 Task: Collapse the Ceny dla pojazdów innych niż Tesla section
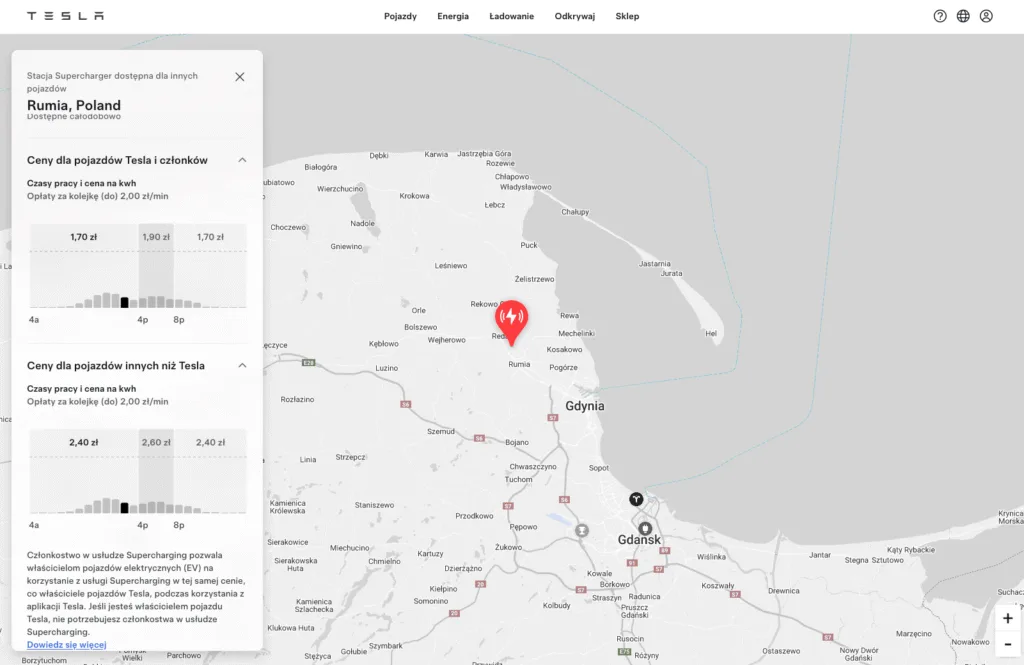coord(241,365)
